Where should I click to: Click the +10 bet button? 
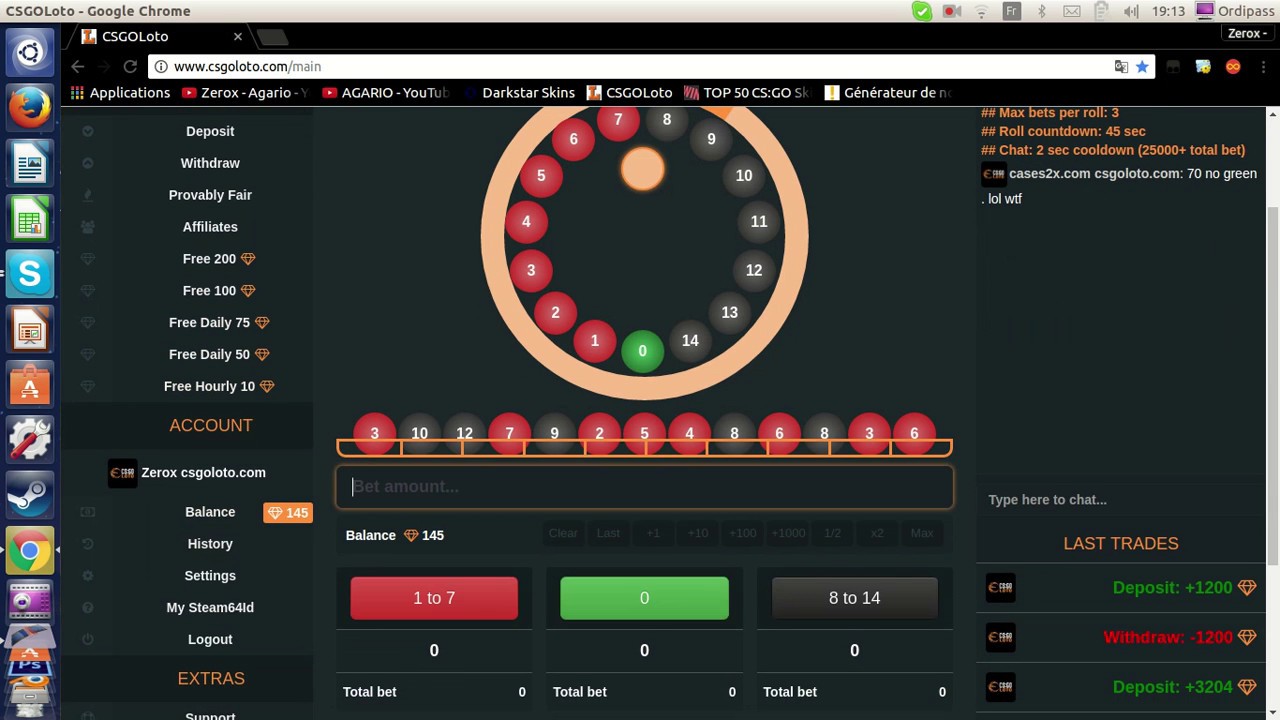pyautogui.click(x=698, y=533)
